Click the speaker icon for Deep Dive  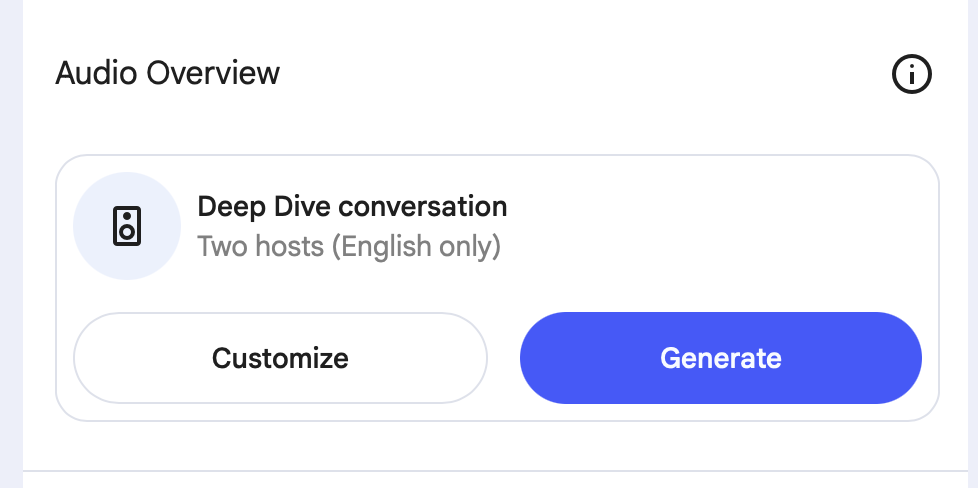tap(127, 226)
